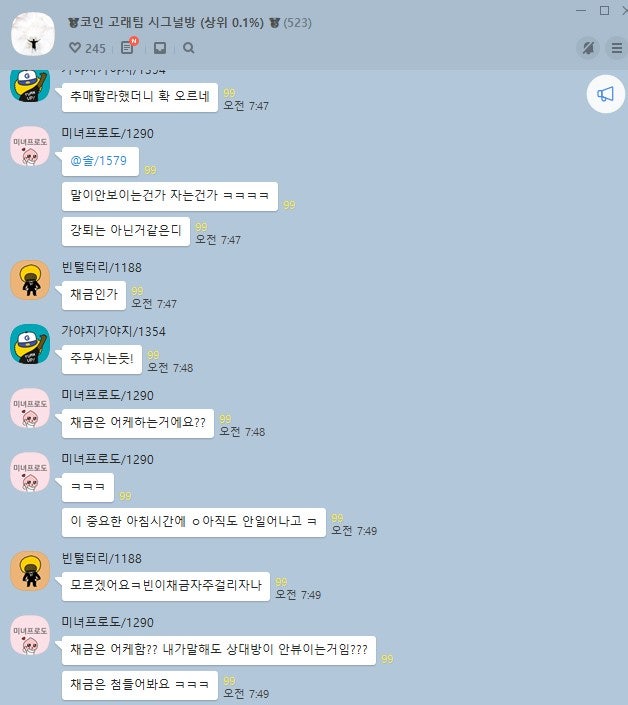Viewport: 628px width, 705px height.
Task: Open the chat album icon in header
Action: 160,48
